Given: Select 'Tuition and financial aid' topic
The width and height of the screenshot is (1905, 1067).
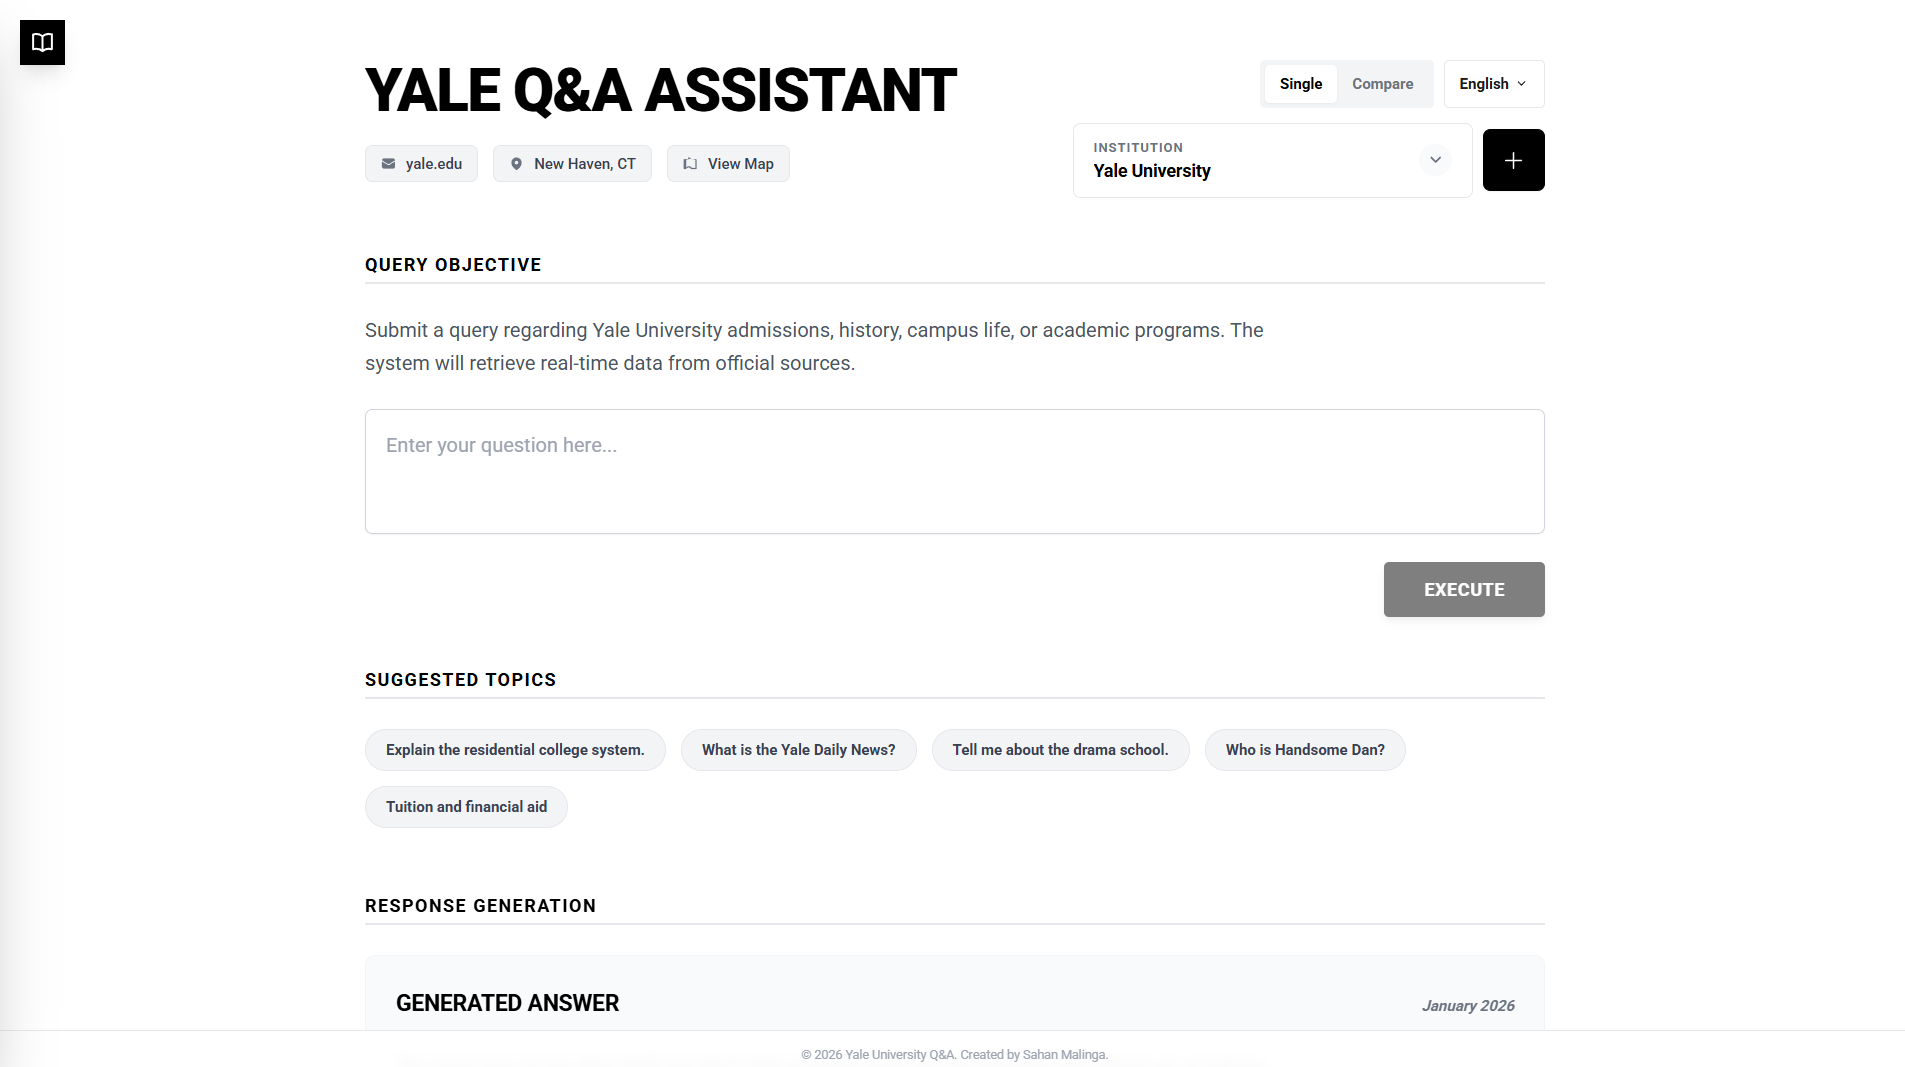Looking at the screenshot, I should pos(466,807).
